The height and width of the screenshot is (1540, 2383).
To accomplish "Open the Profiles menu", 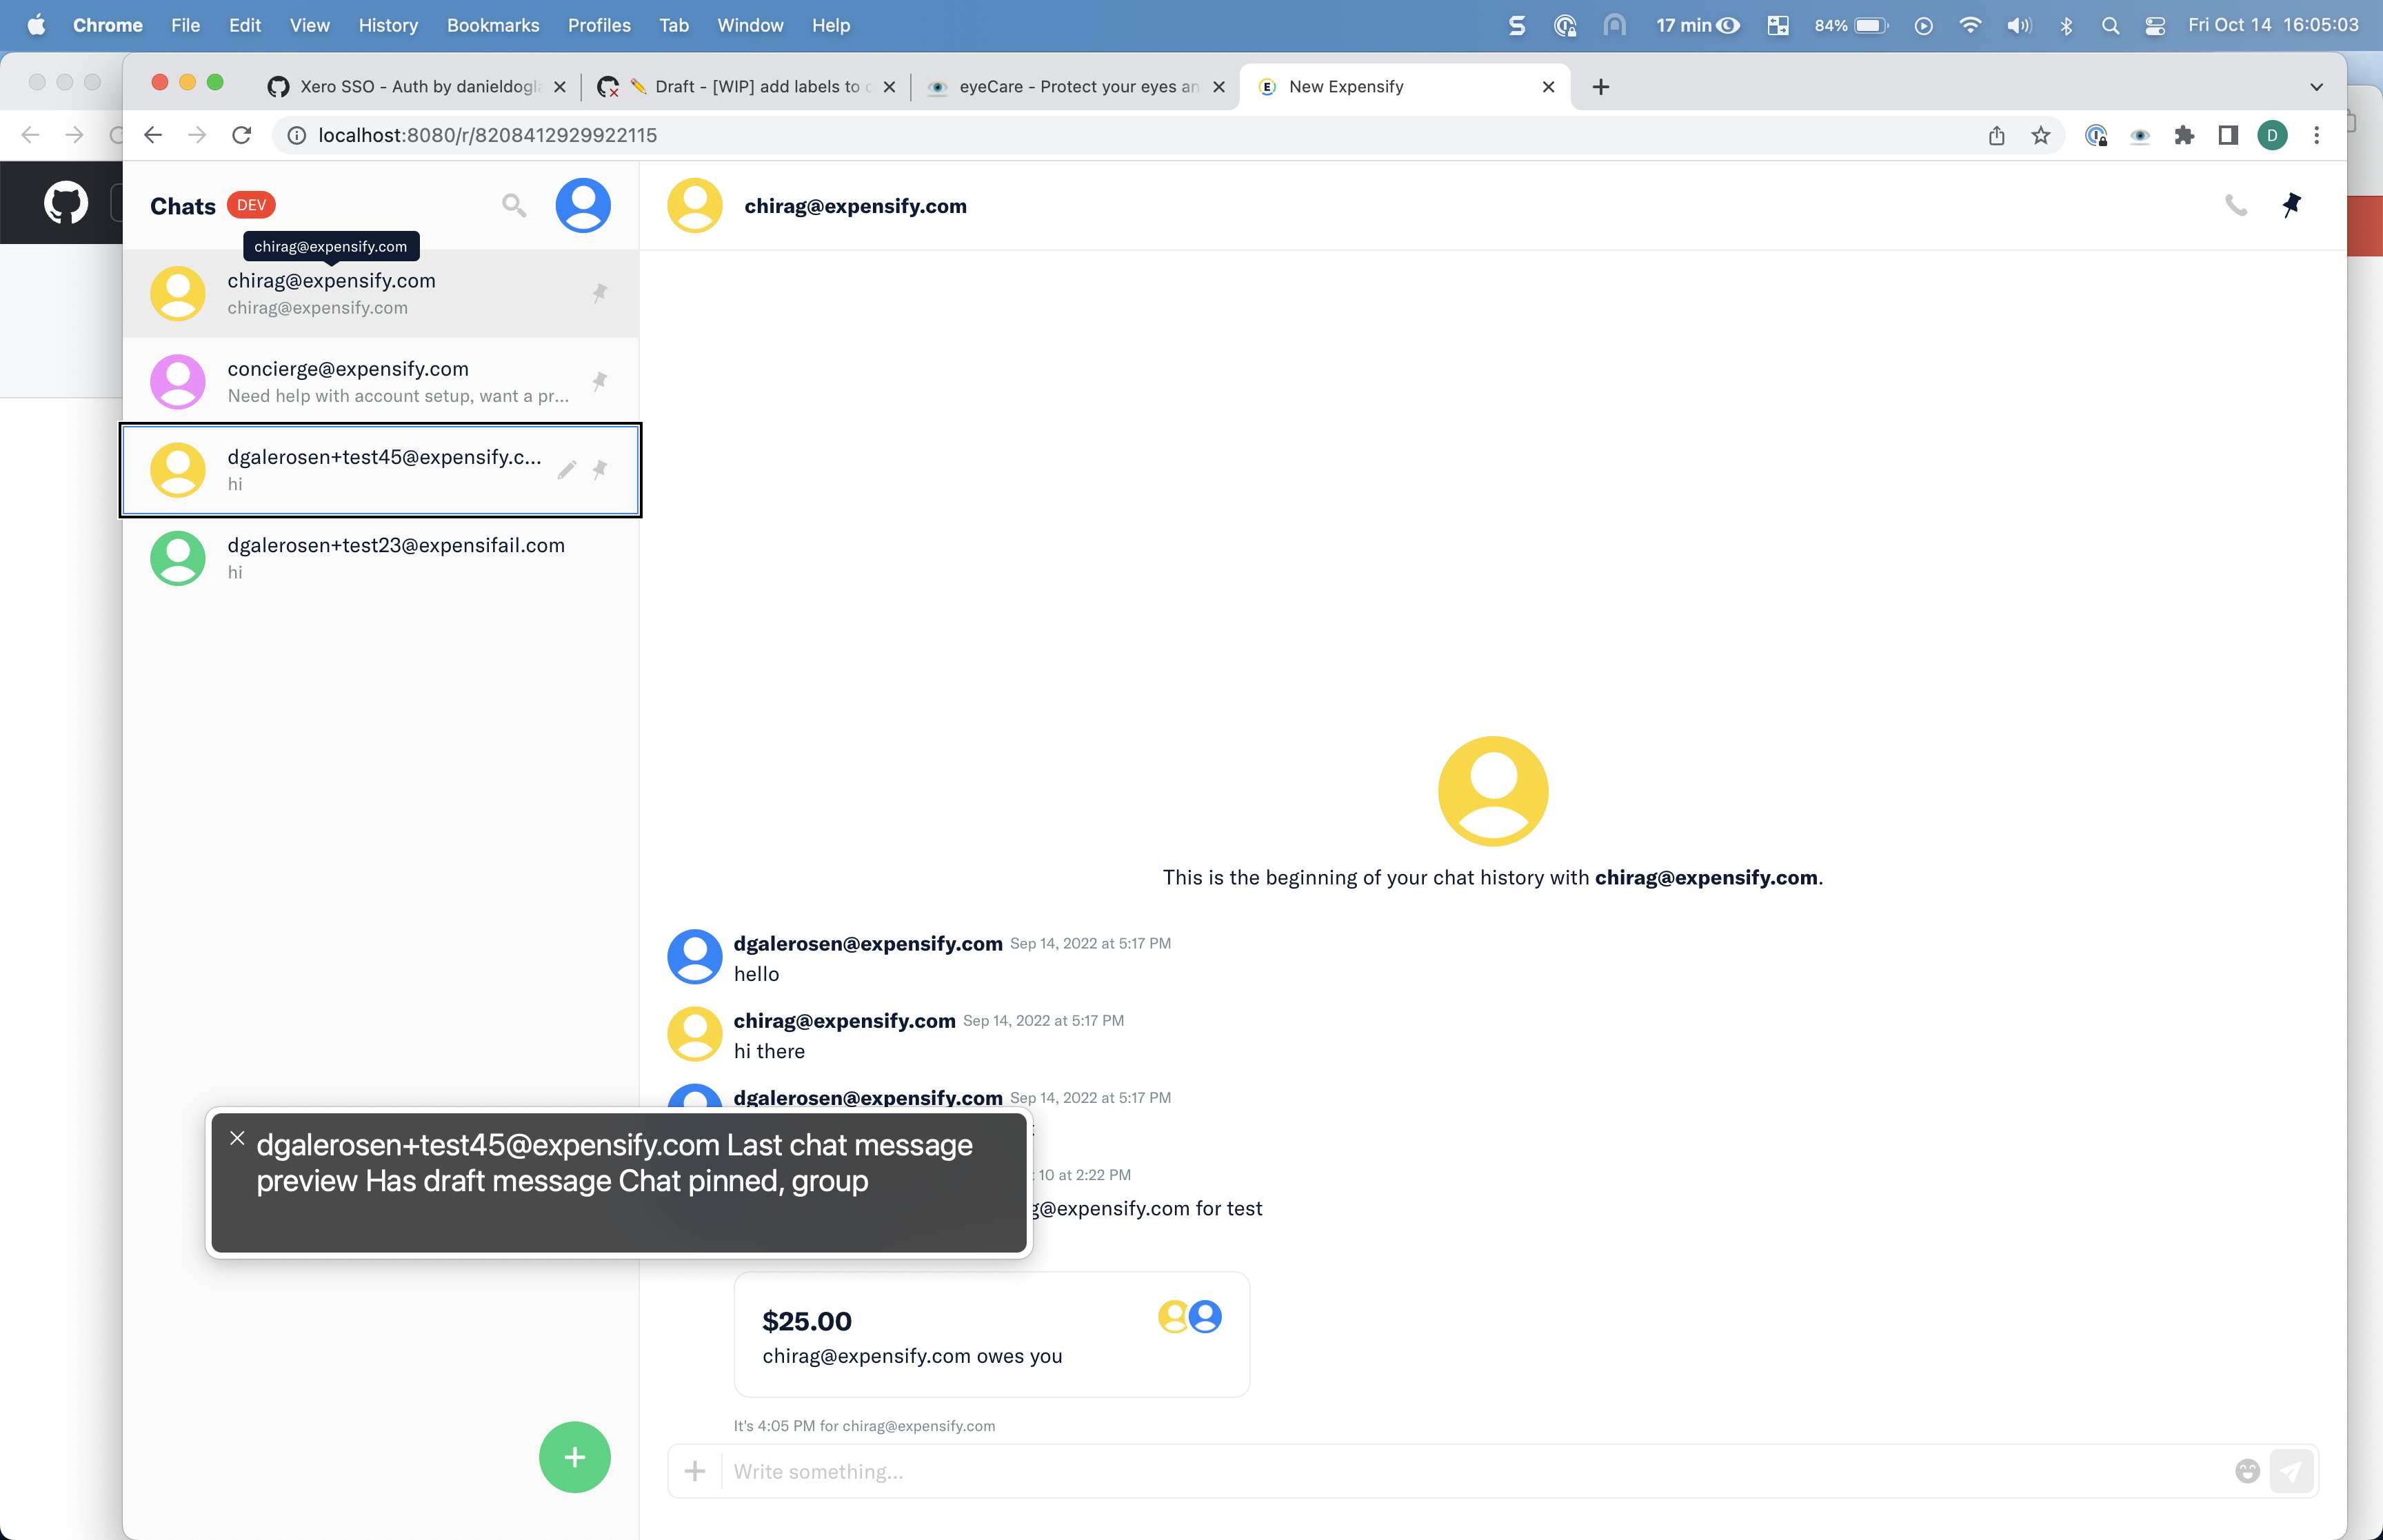I will coord(599,25).
